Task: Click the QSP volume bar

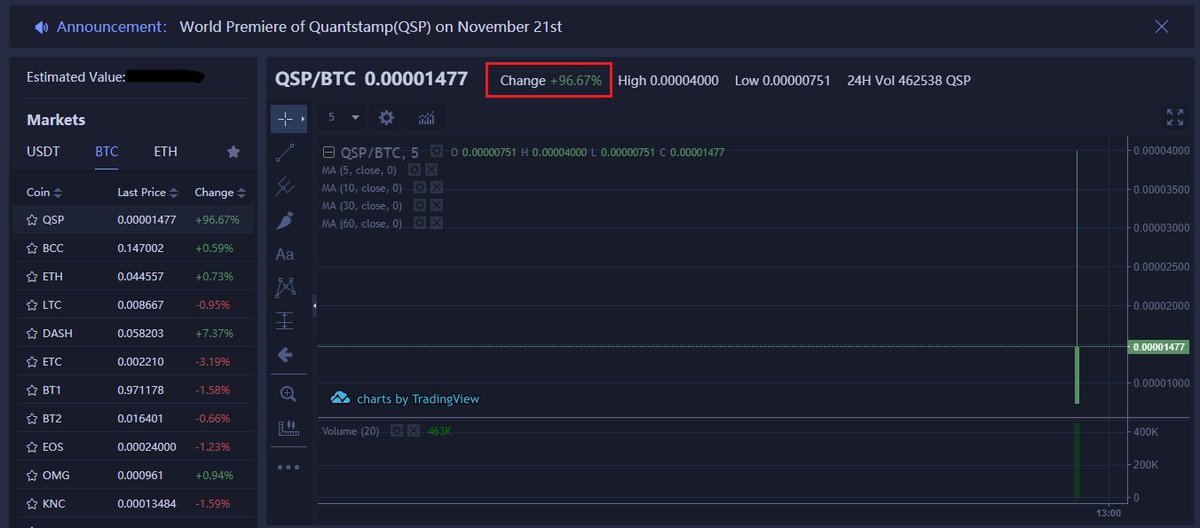Action: point(1077,460)
